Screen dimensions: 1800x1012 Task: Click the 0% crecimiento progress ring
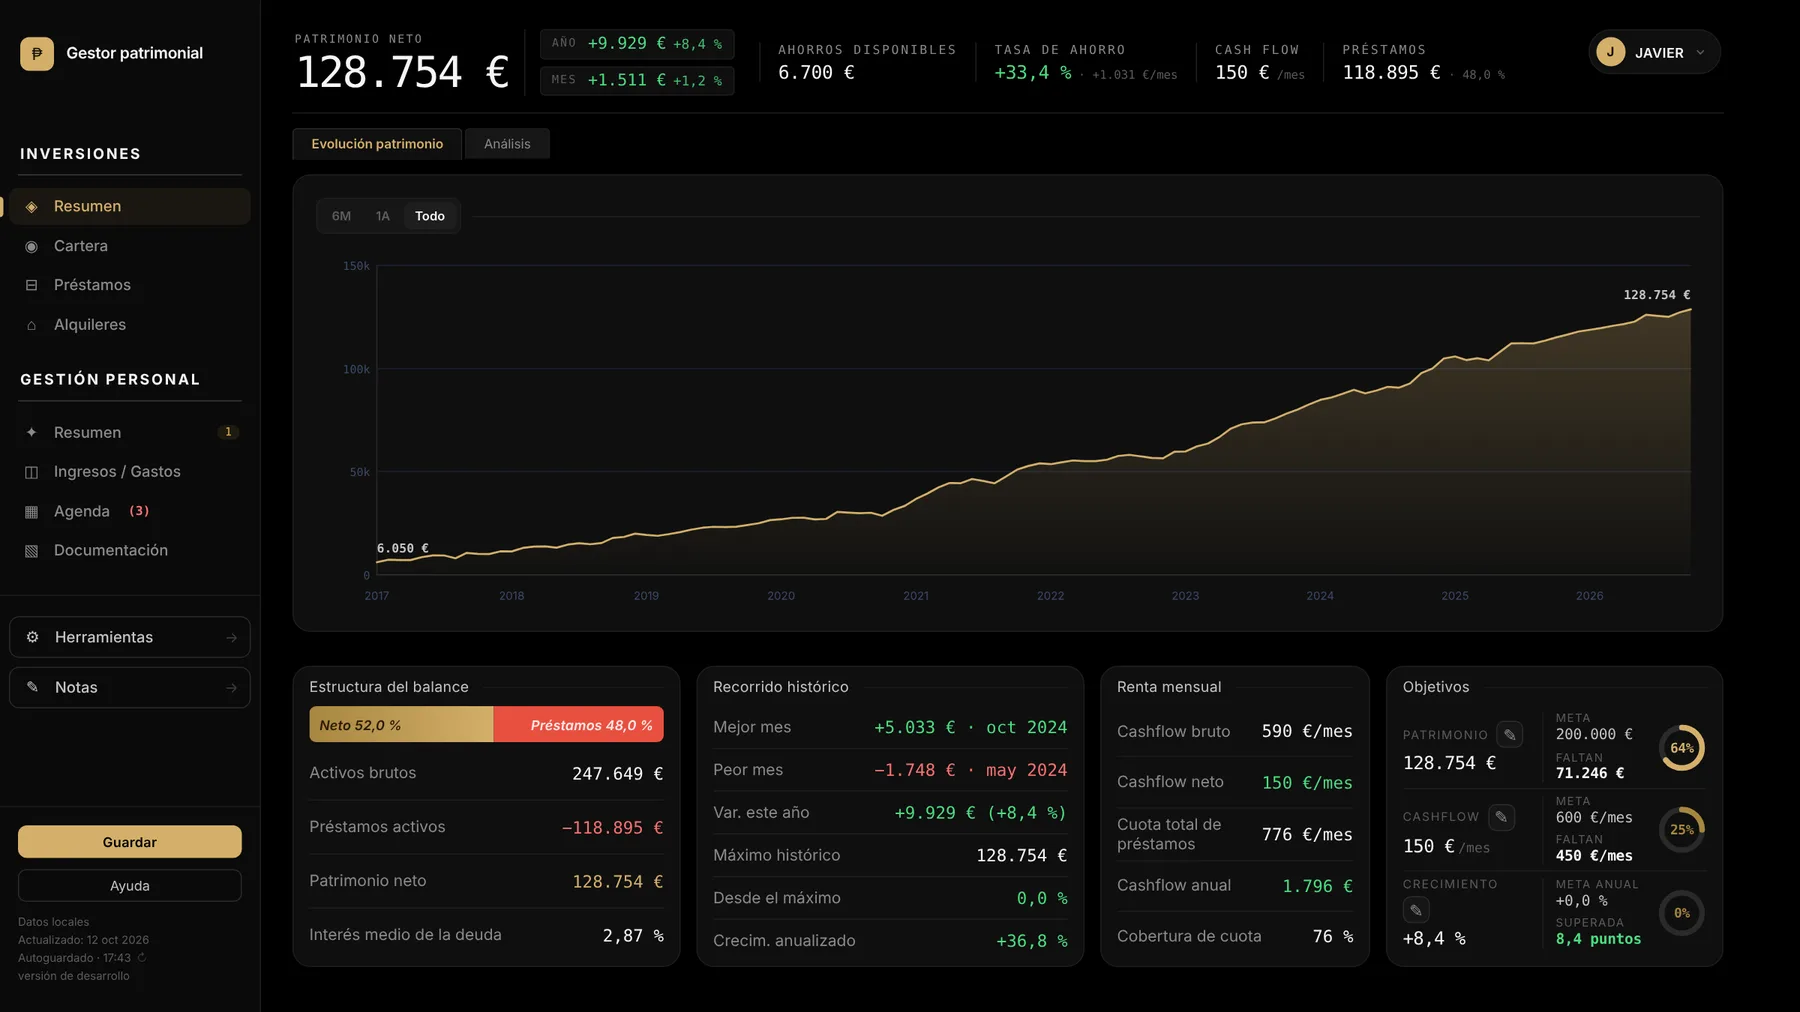click(1682, 913)
